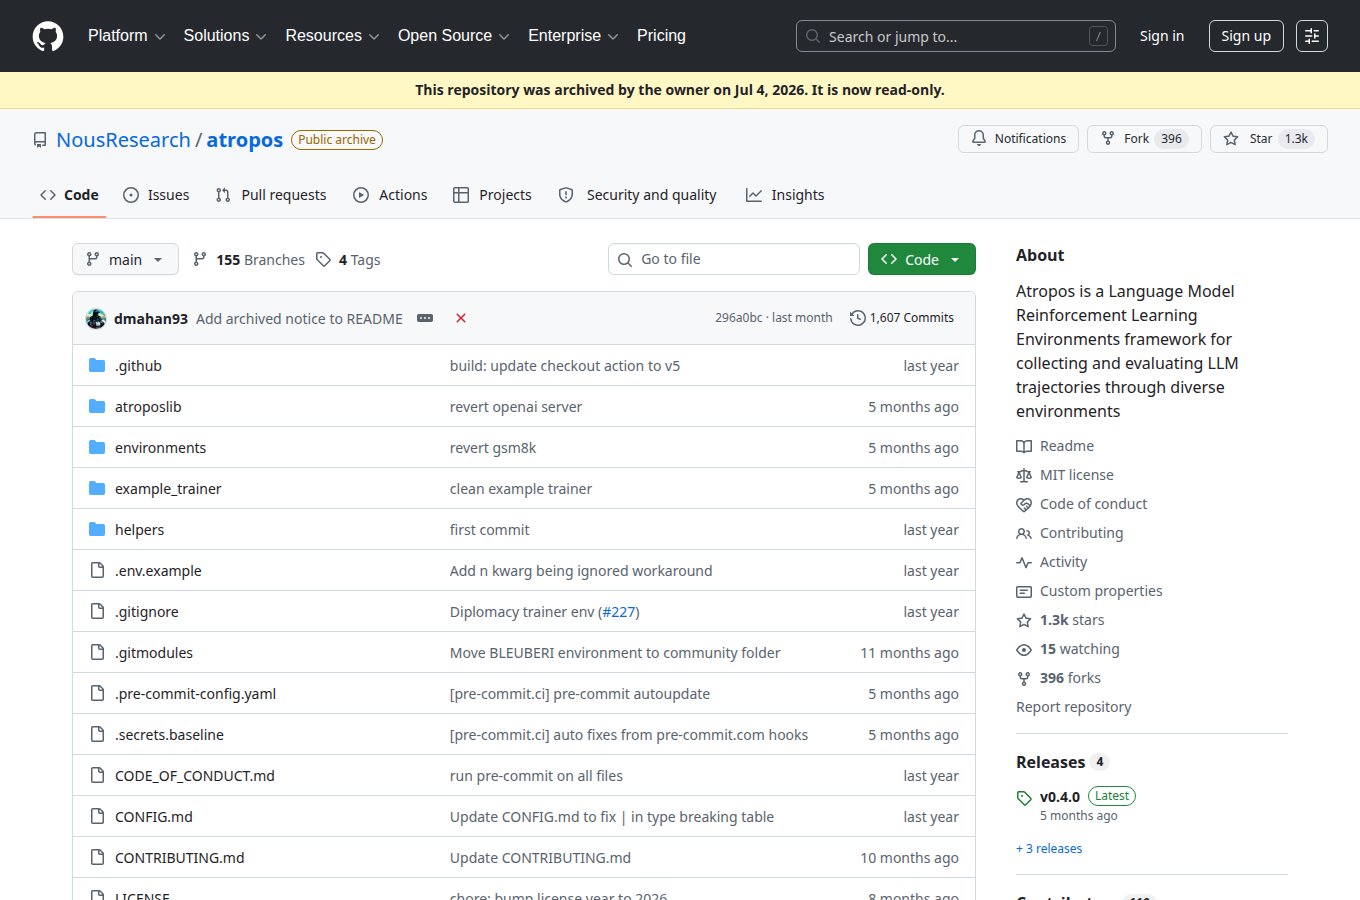Click the .pre-commit-config.yaml file icon
The width and height of the screenshot is (1360, 900).
click(97, 694)
